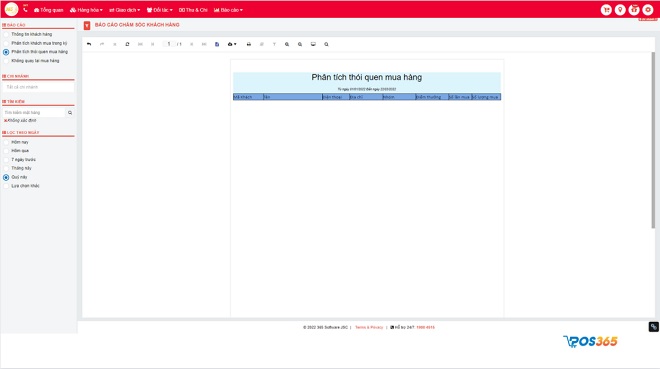Expand the Đối tác menu dropdown

pos(160,10)
